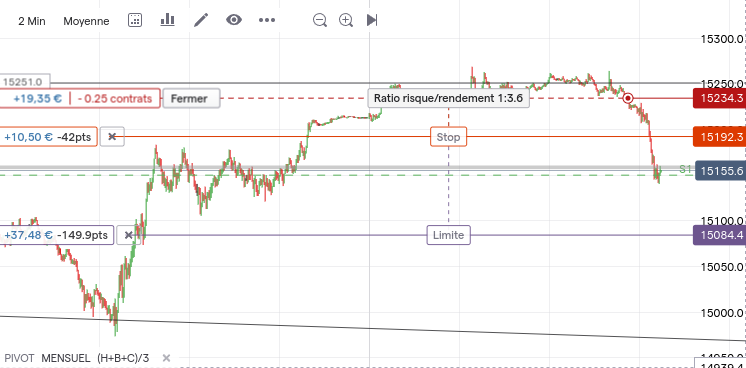Viewport: 746px width, 368px height.
Task: Open the 2 Min timeframe selector
Action: point(32,21)
